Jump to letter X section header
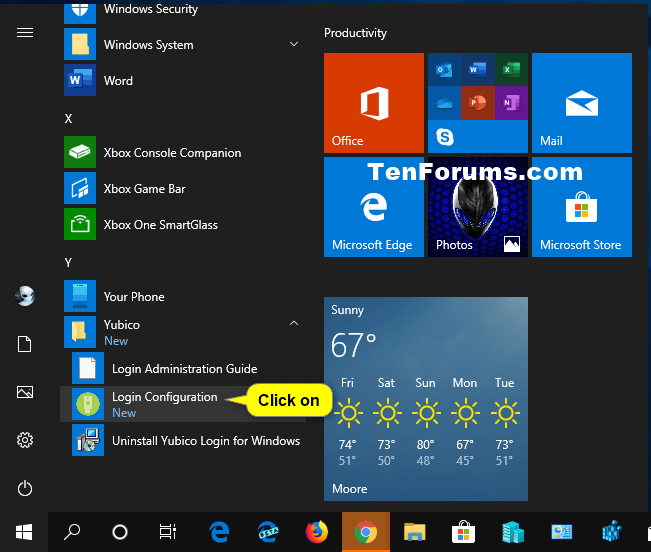This screenshot has height=552, width=651. click(69, 119)
